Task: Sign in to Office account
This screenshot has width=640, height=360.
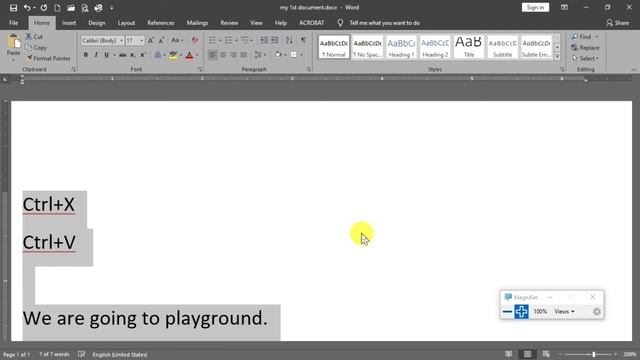Action: pos(535,7)
